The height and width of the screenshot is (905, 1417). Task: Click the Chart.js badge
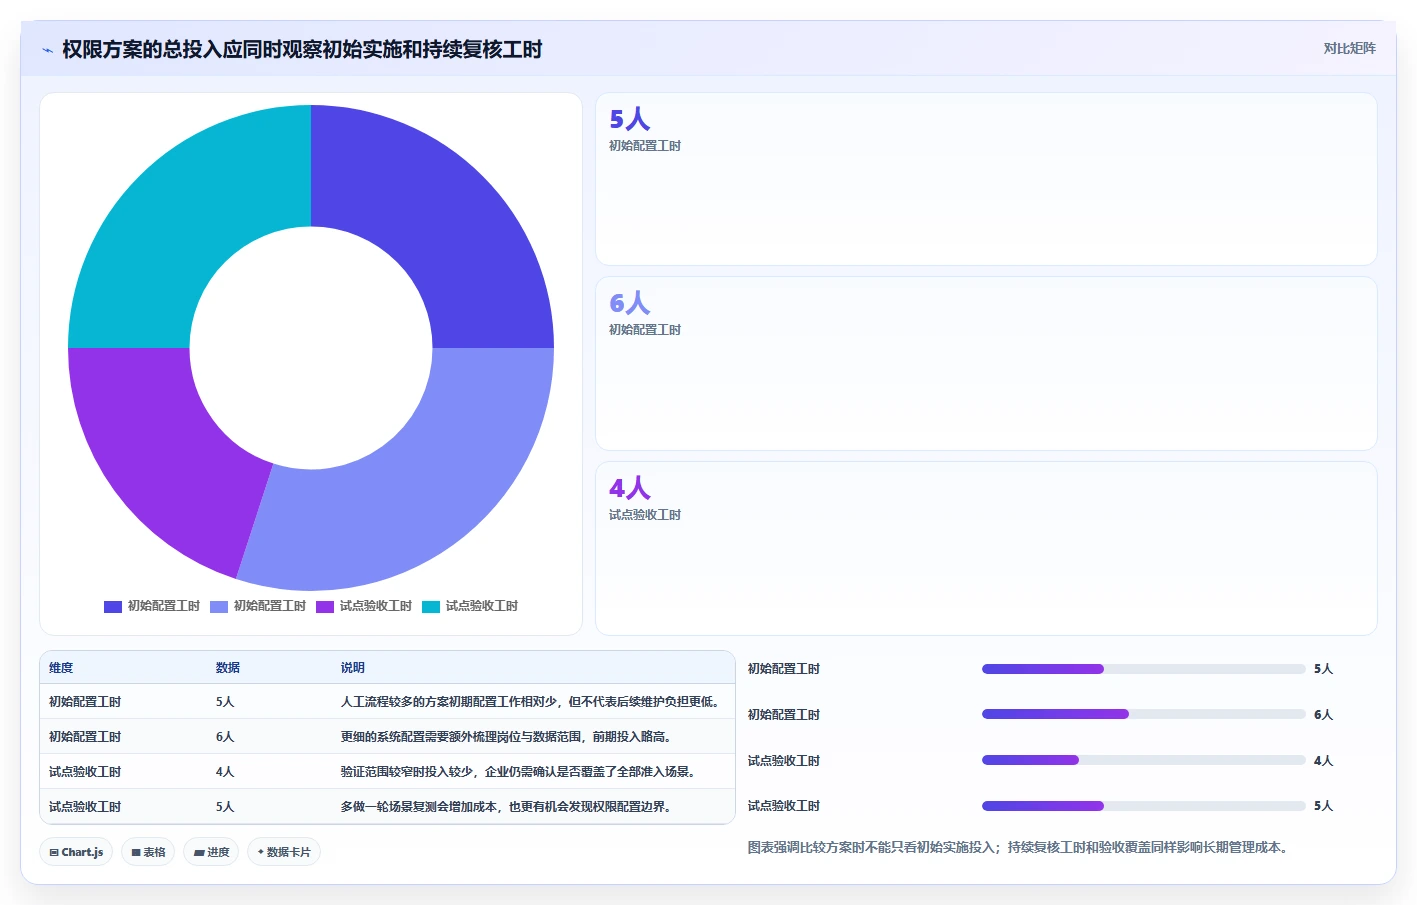click(76, 852)
